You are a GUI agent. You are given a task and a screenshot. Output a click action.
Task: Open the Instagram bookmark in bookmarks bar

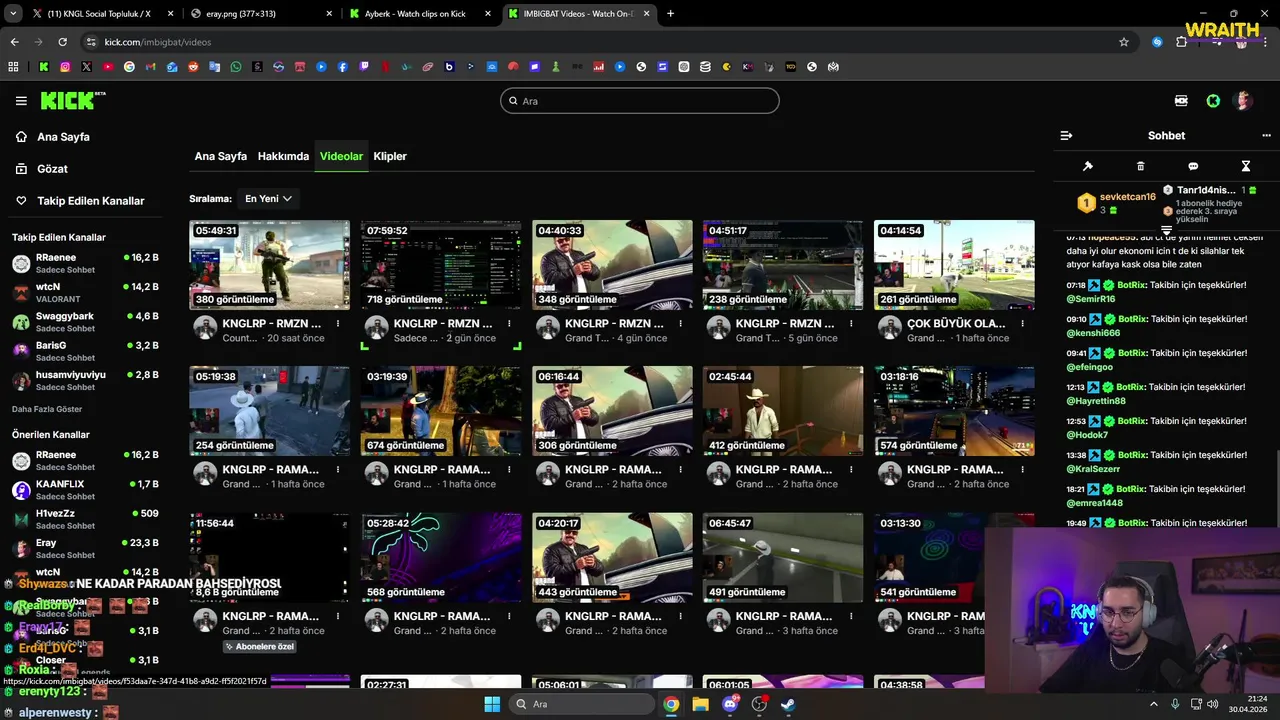tap(65, 67)
